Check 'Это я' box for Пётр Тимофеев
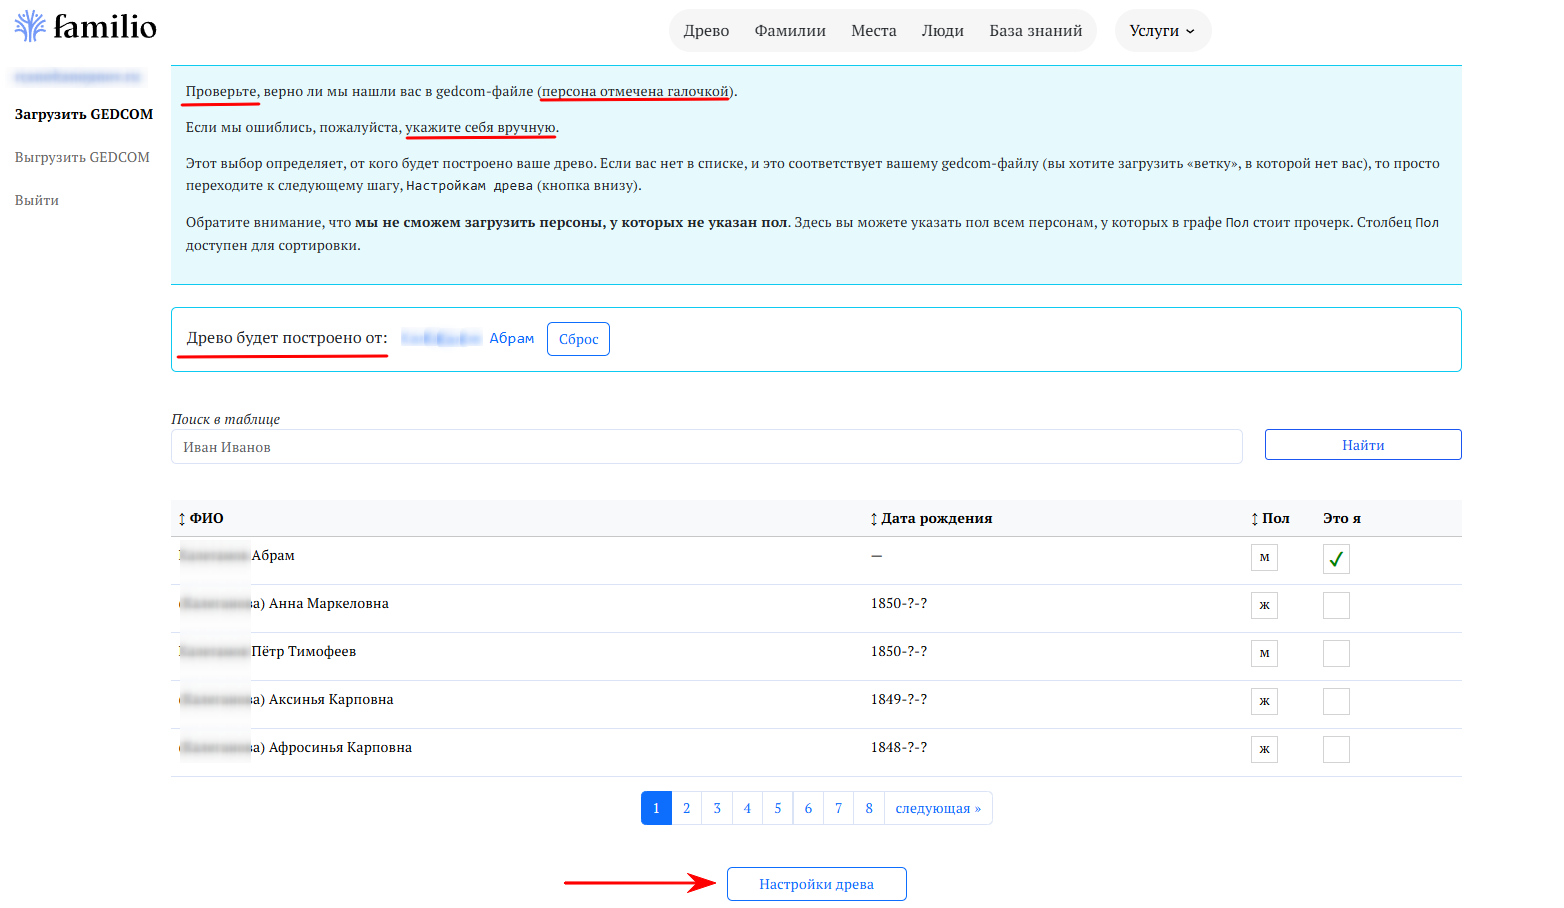This screenshot has width=1564, height=908. (x=1336, y=654)
